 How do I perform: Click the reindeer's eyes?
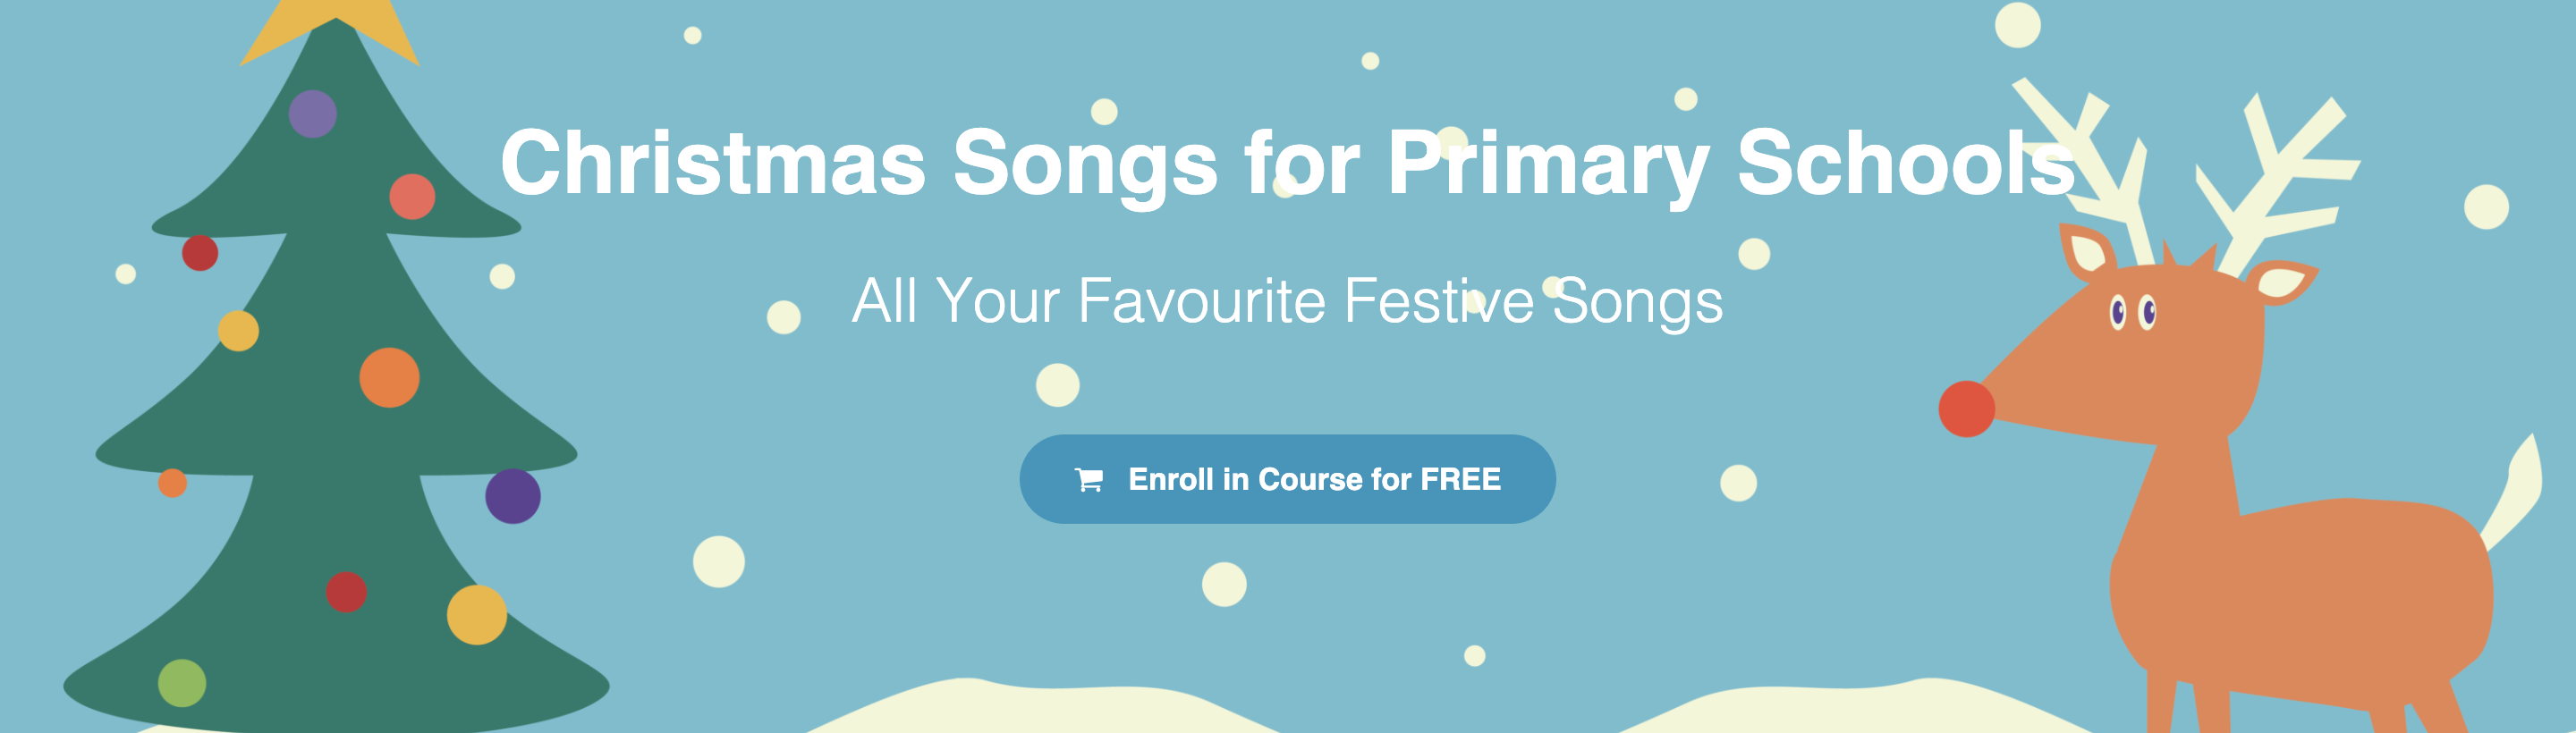pyautogui.click(x=2131, y=313)
